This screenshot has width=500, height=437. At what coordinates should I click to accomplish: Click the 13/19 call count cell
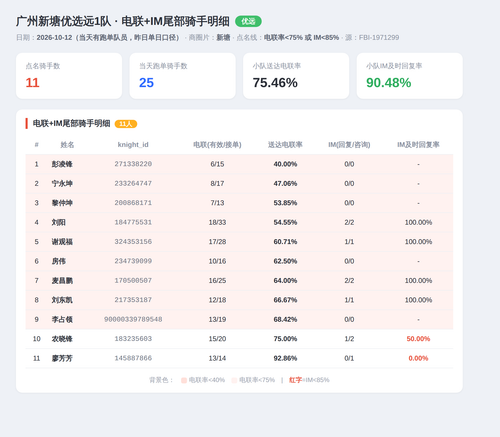(217, 319)
